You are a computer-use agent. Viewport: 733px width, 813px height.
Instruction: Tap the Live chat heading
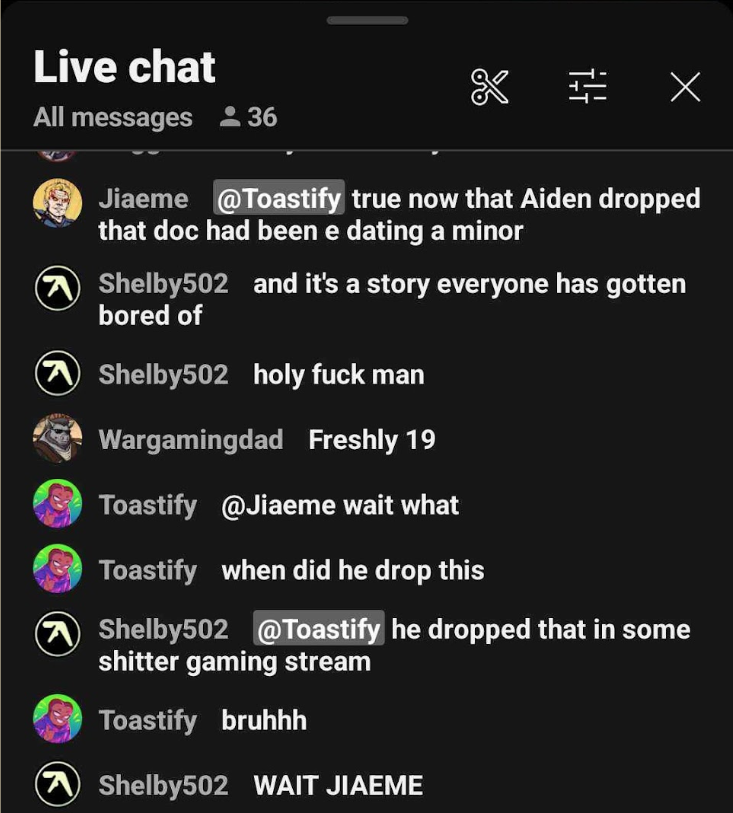coord(124,67)
